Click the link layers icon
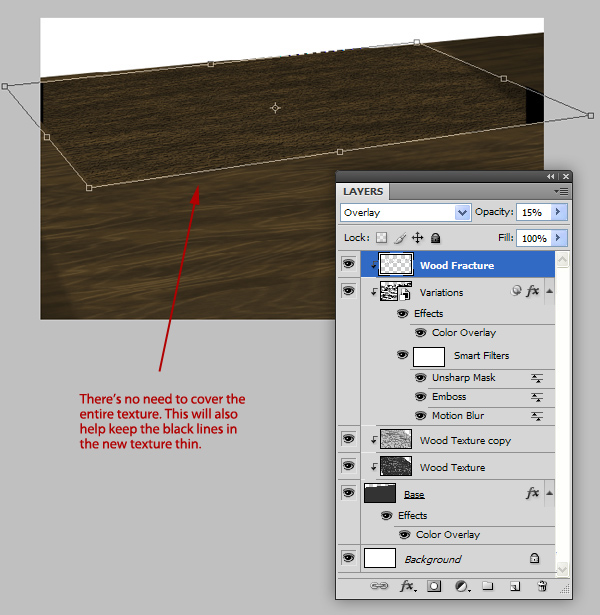The height and width of the screenshot is (615, 600). pos(379,586)
